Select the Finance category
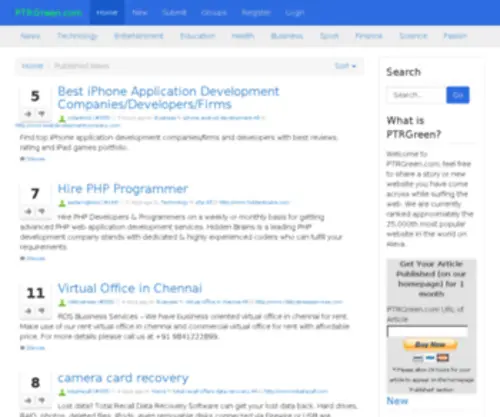 369,36
